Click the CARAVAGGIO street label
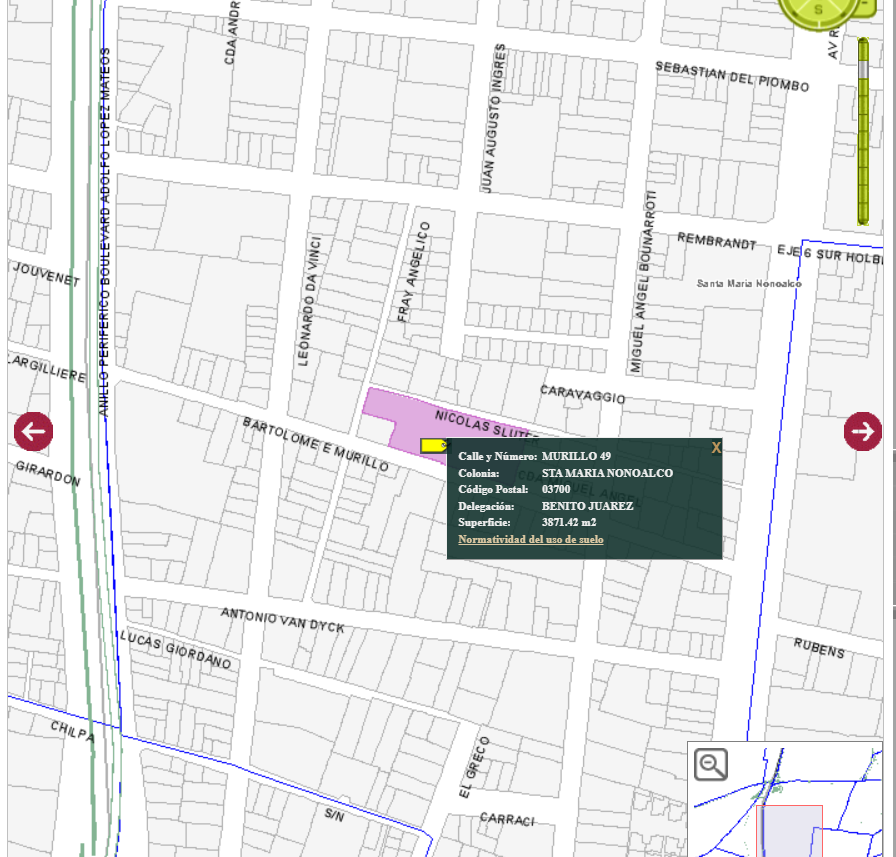Screen dimensions: 896x857 coord(582,394)
